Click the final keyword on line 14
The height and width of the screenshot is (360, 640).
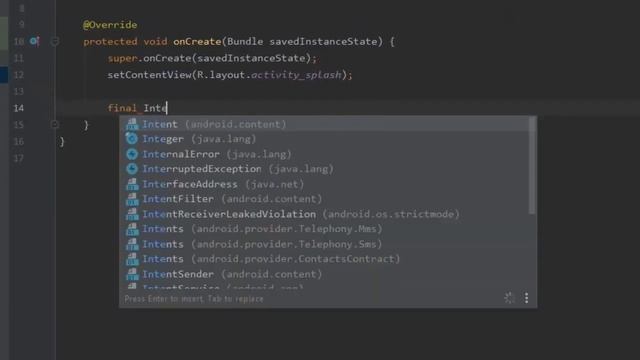pyautogui.click(x=122, y=108)
